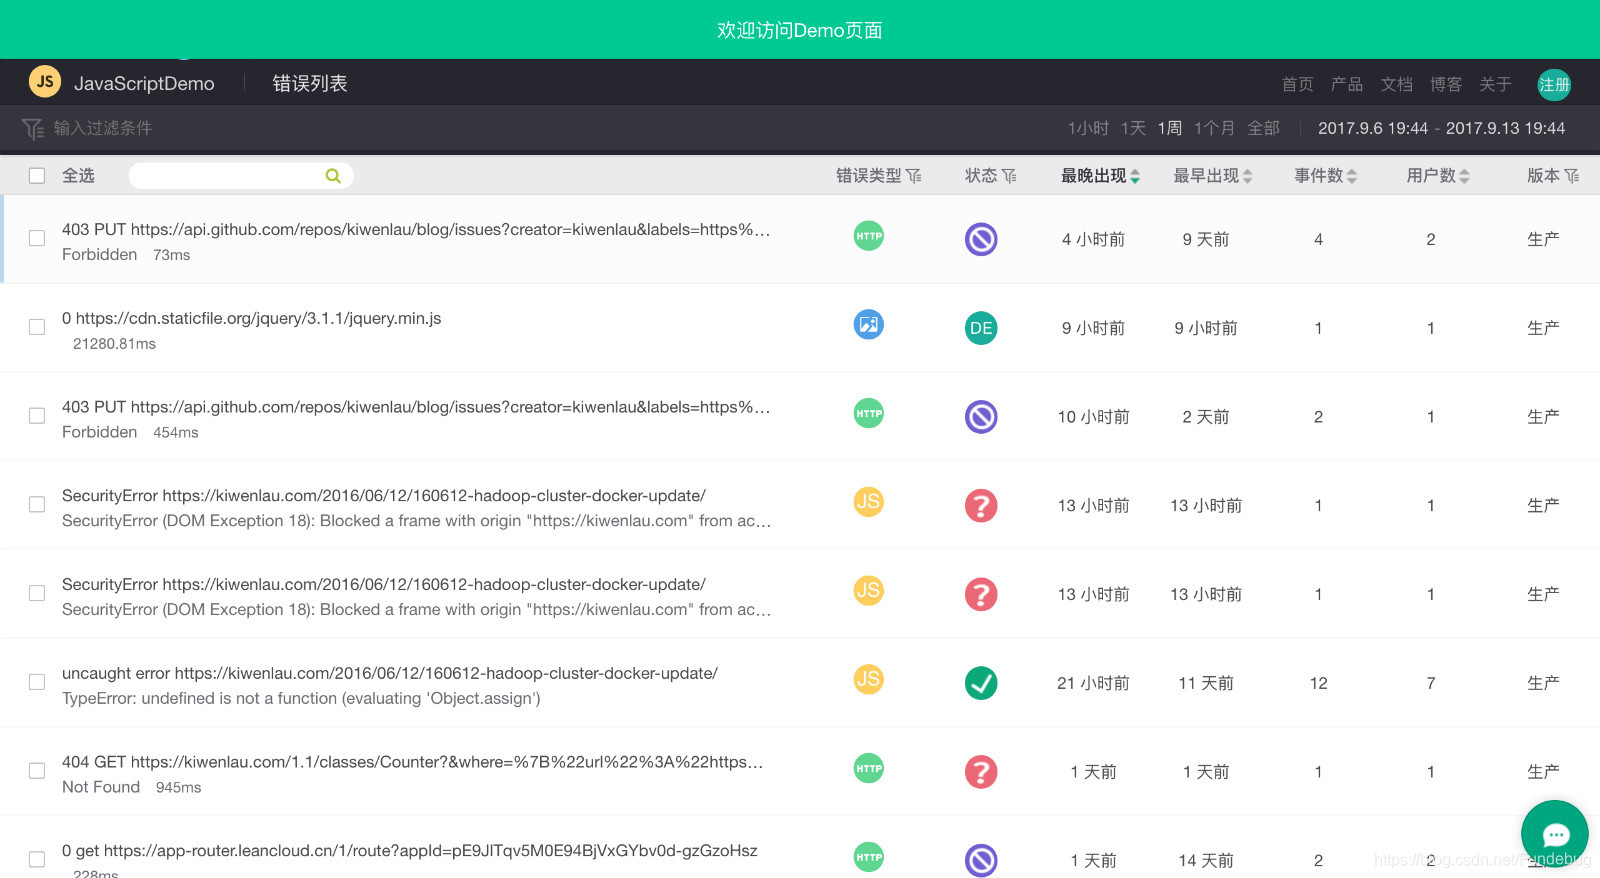1600x878 pixels.
Task: Open the floating chat bubble button
Action: pos(1555,834)
